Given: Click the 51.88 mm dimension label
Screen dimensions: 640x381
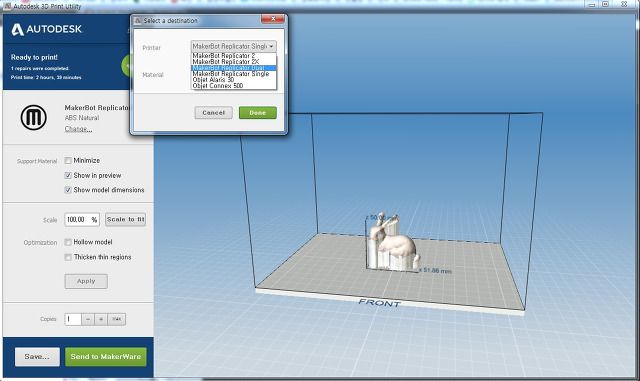Looking at the screenshot, I should coord(435,270).
